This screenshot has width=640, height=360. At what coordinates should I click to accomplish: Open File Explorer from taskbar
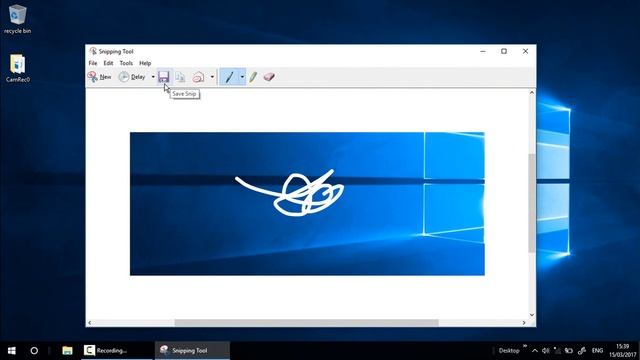(67, 351)
